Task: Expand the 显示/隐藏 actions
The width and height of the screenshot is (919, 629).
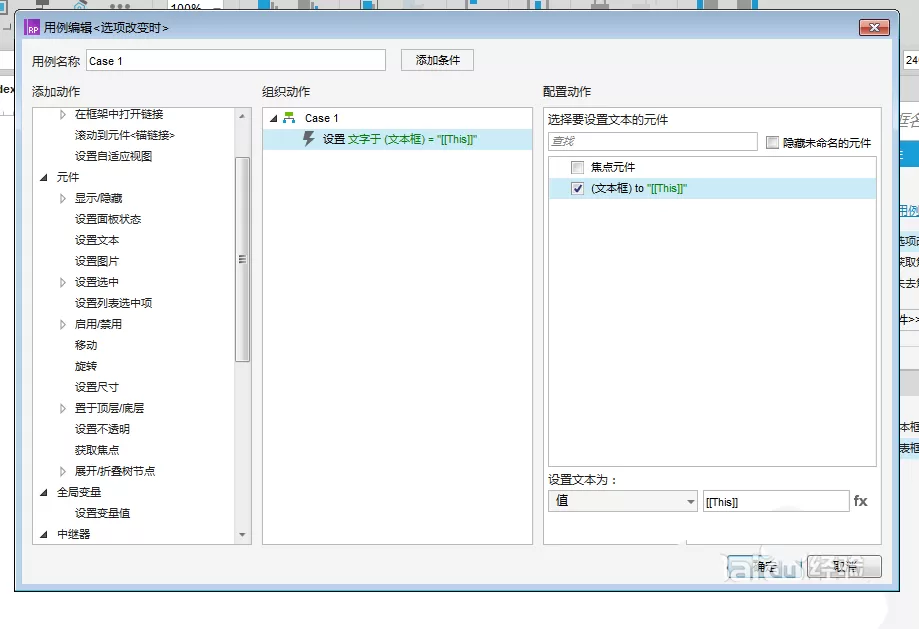Action: coord(63,199)
